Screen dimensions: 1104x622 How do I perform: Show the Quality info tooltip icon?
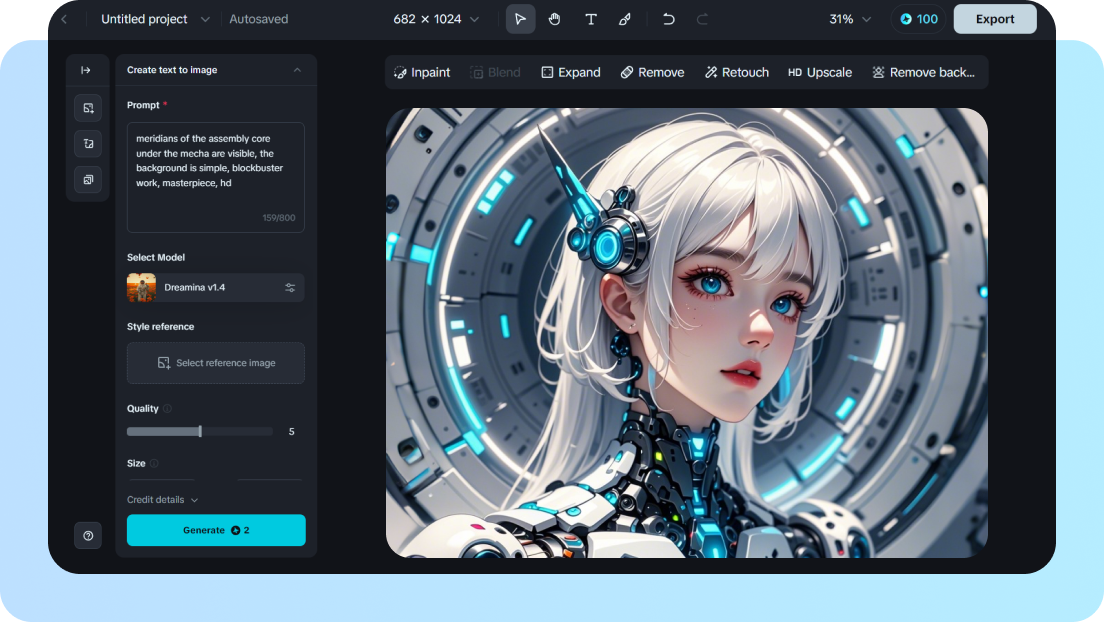(168, 409)
